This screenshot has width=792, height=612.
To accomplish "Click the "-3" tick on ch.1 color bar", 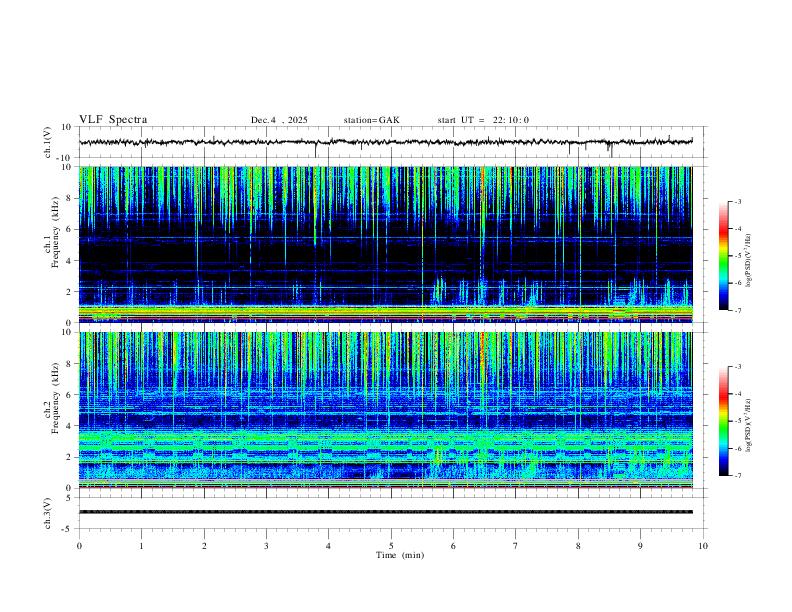I will pyautogui.click(x=738, y=201).
